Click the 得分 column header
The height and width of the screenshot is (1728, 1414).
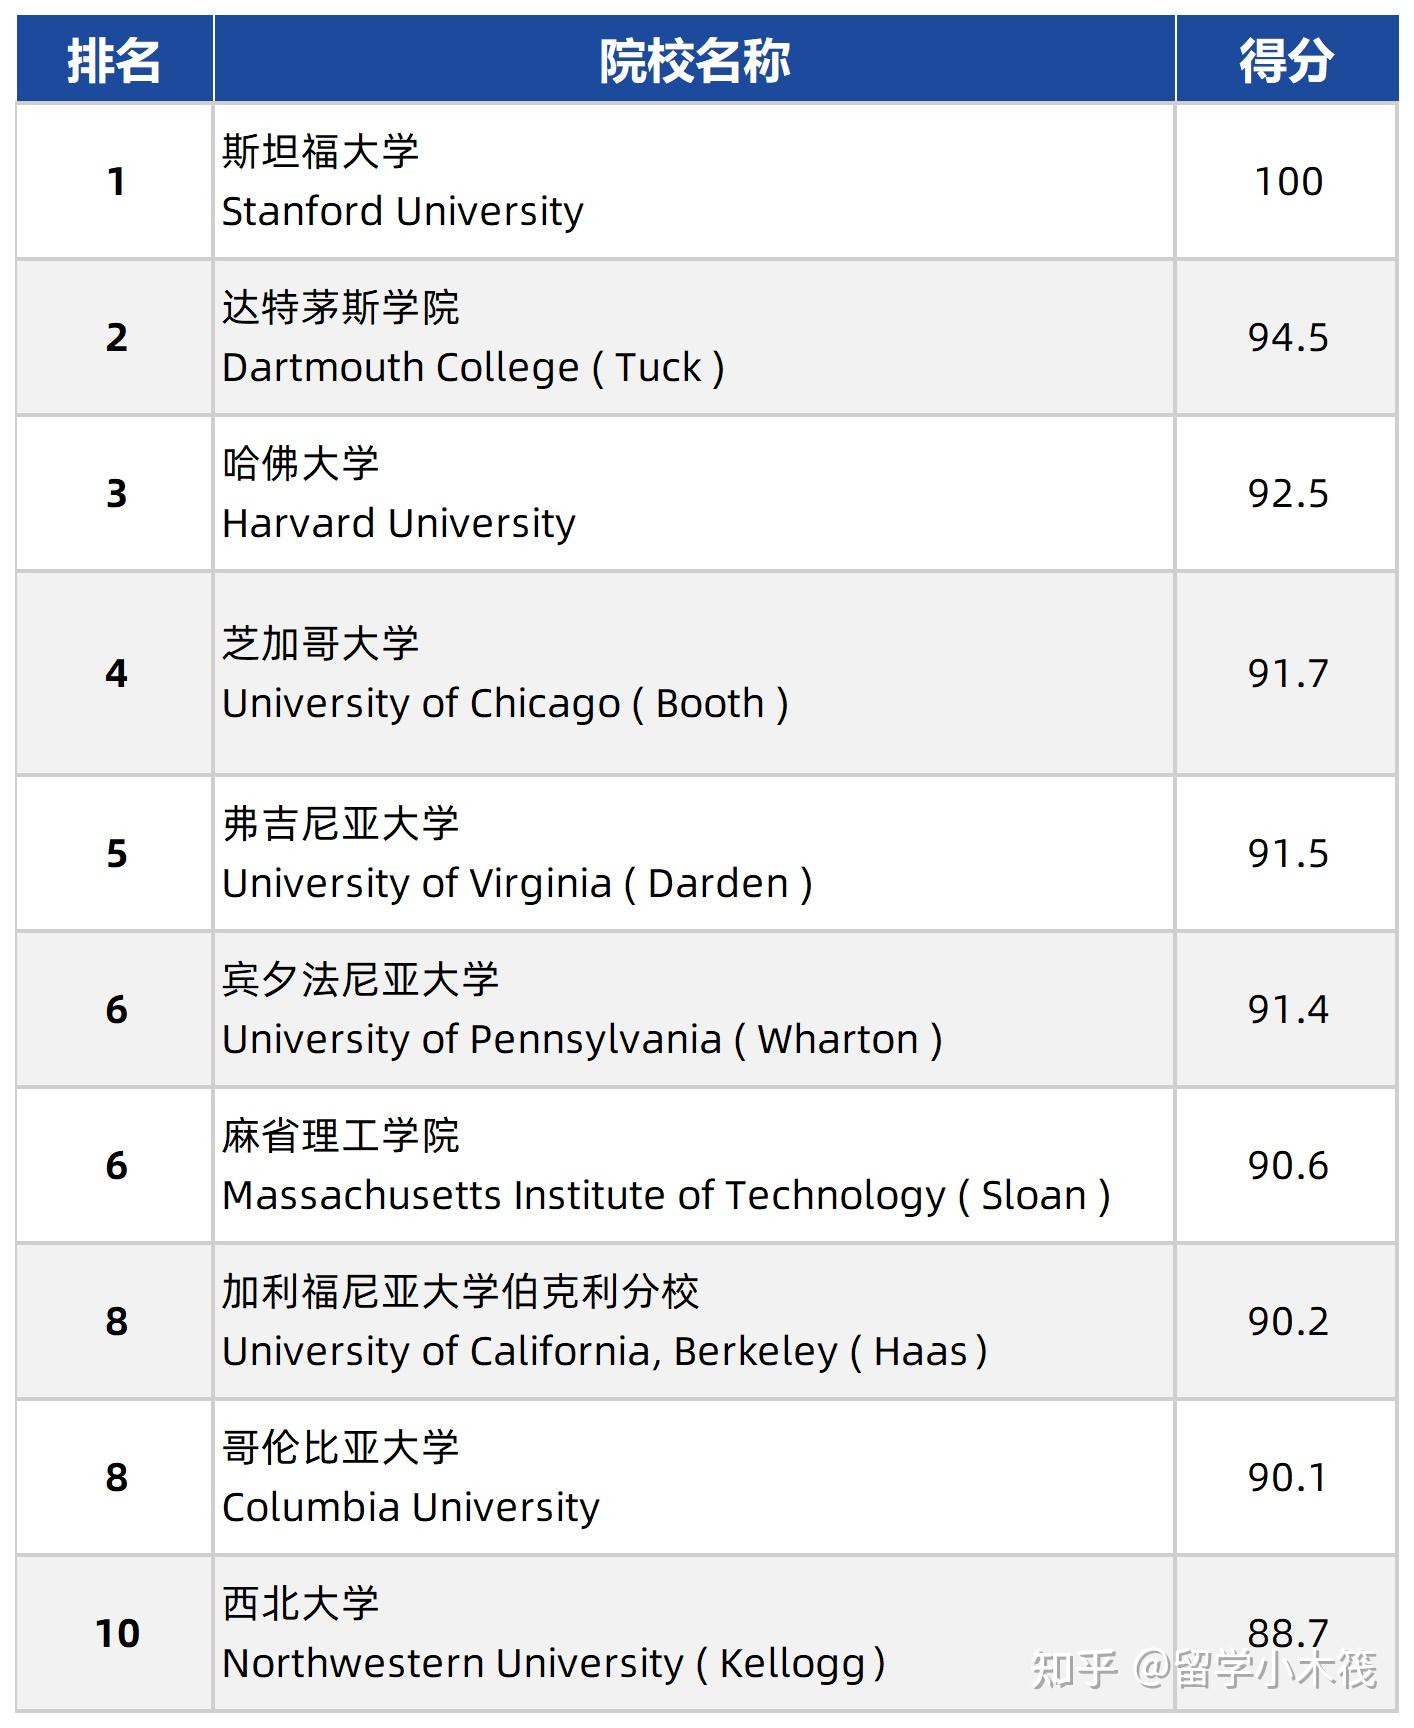coord(1286,60)
